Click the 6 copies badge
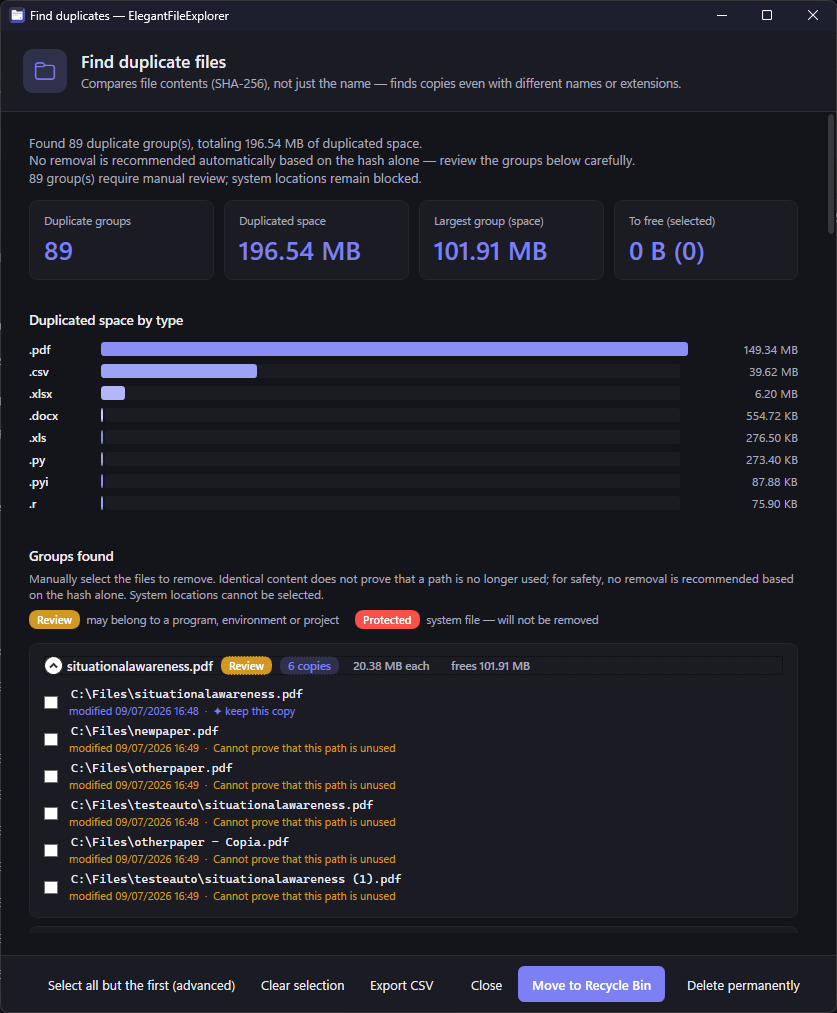837x1013 pixels. tap(309, 665)
